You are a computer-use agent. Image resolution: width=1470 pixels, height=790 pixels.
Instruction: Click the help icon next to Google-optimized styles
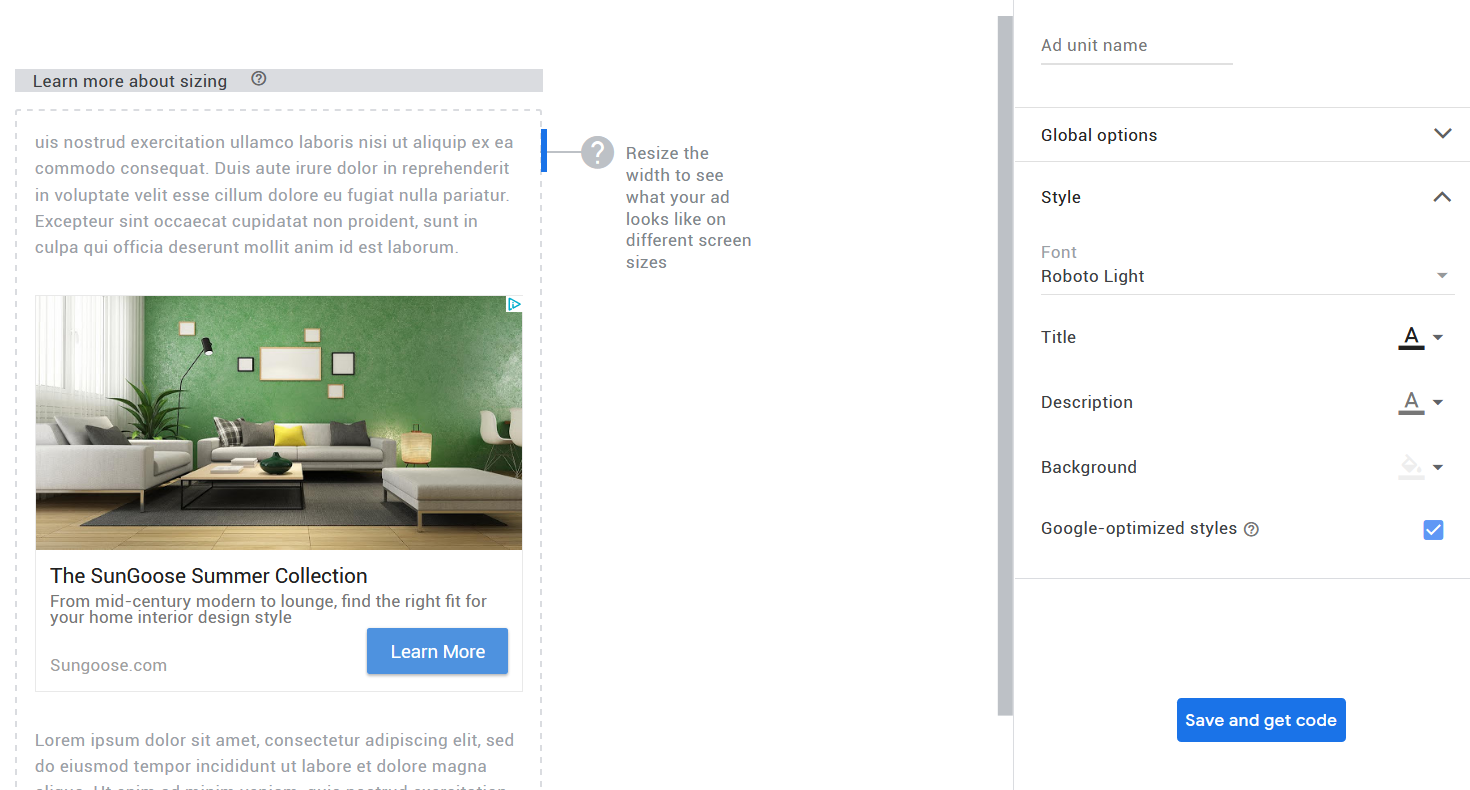coord(1251,529)
